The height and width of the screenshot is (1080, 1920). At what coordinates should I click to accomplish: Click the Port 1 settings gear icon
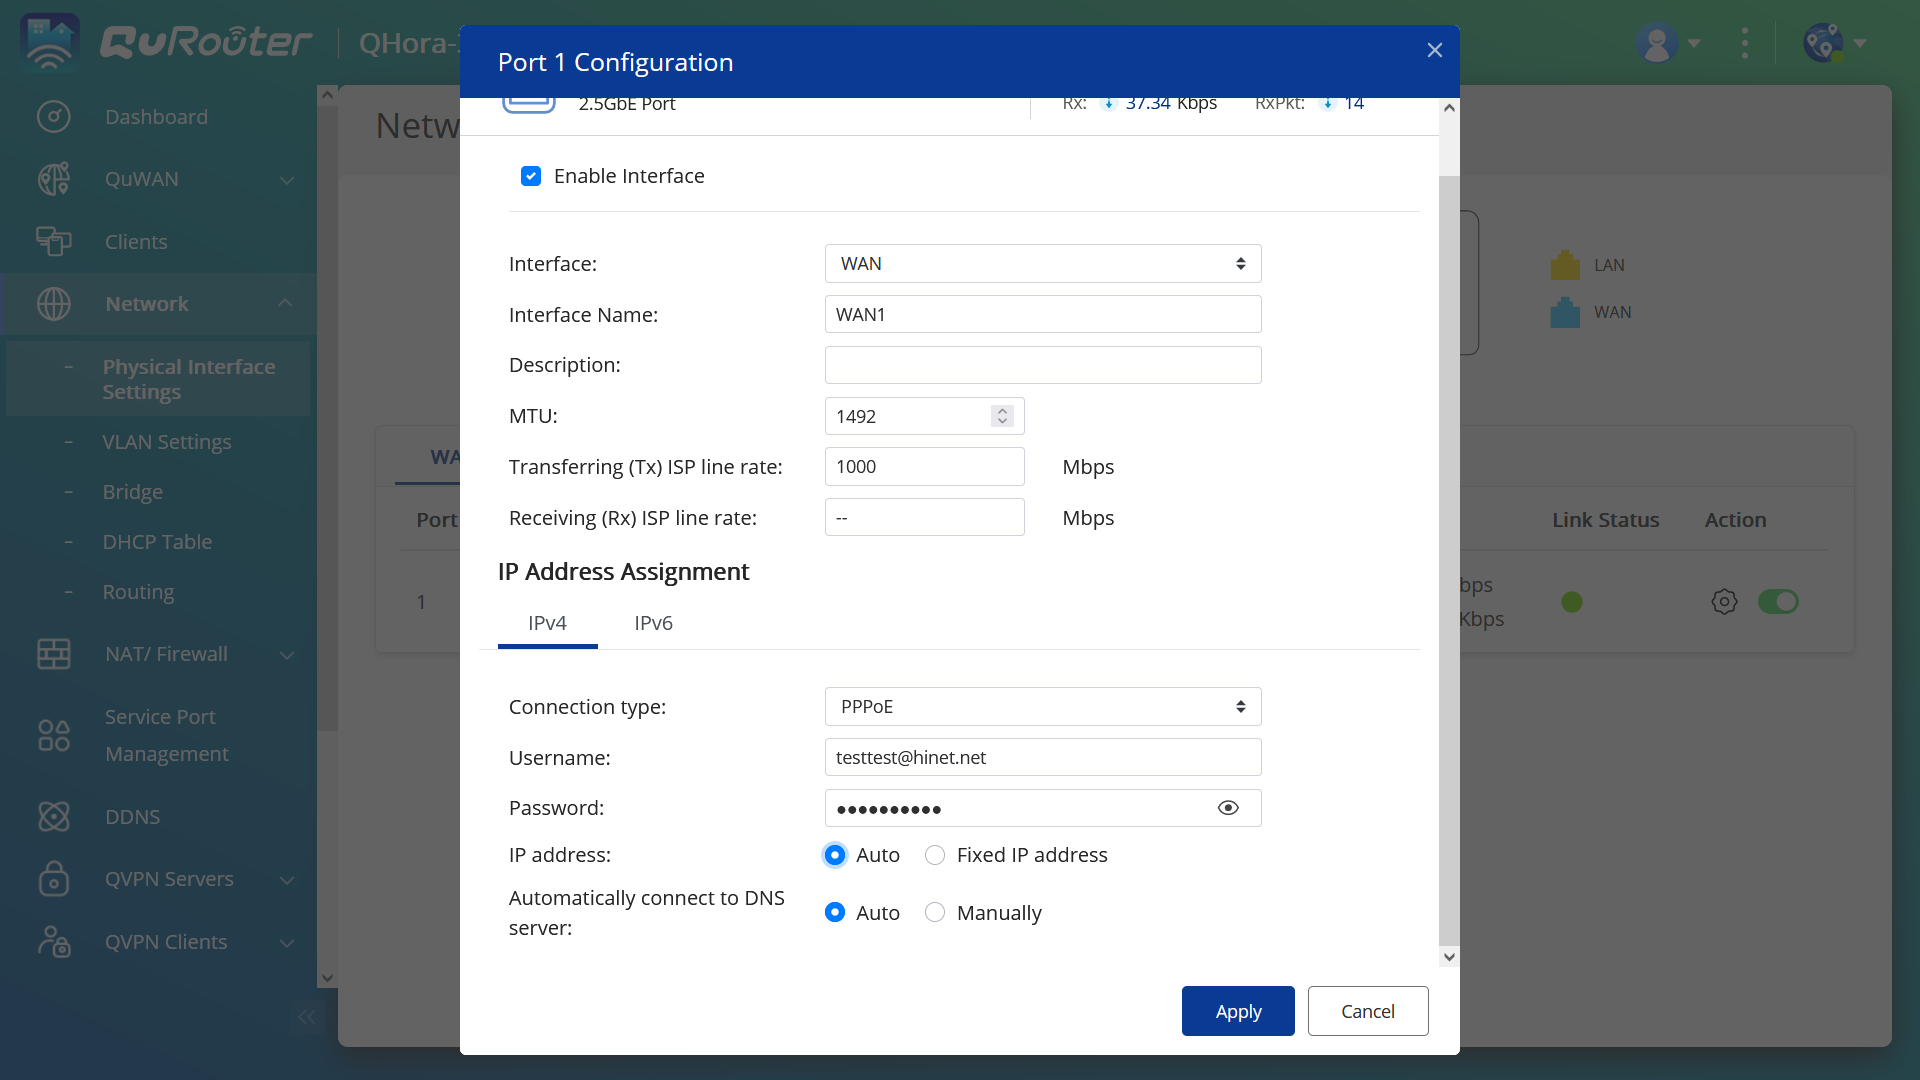pos(1725,601)
